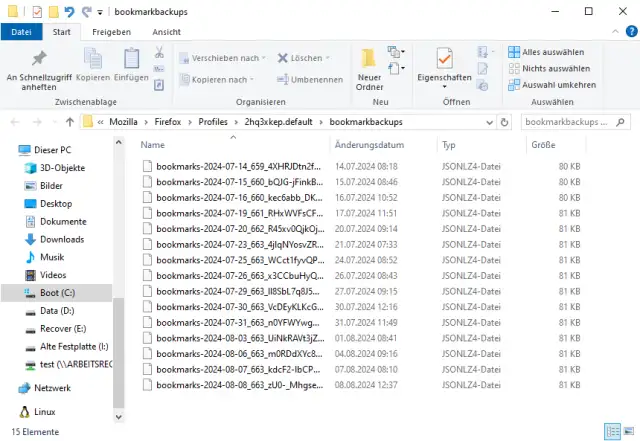Open the quick access toolbar customize dropdown
640x441 pixels.
(100, 13)
